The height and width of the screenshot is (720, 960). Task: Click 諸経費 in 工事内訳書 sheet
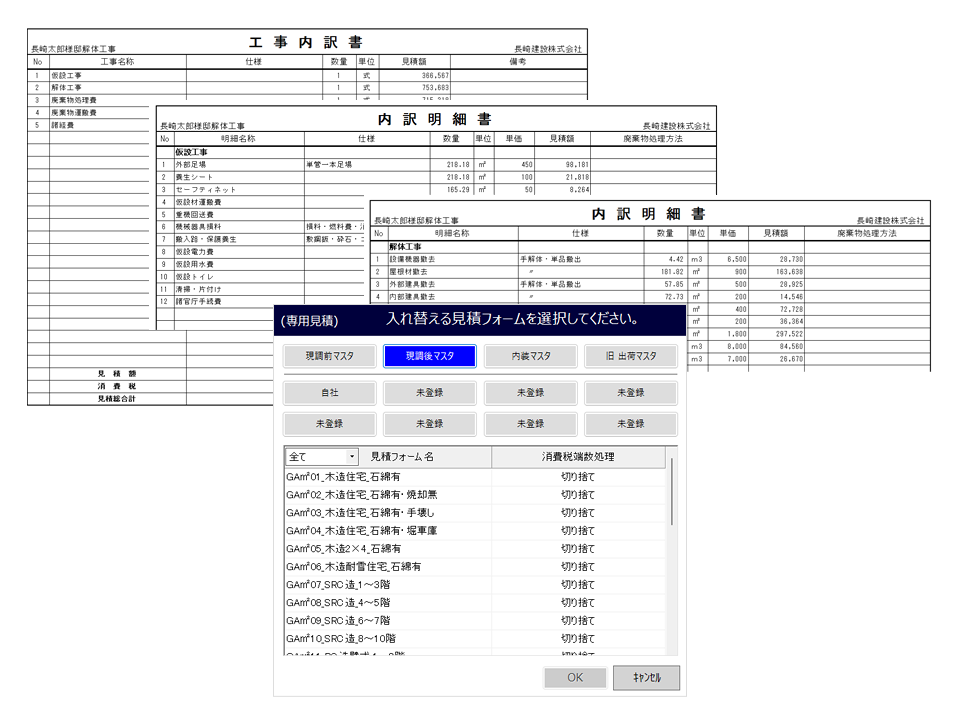62,125
